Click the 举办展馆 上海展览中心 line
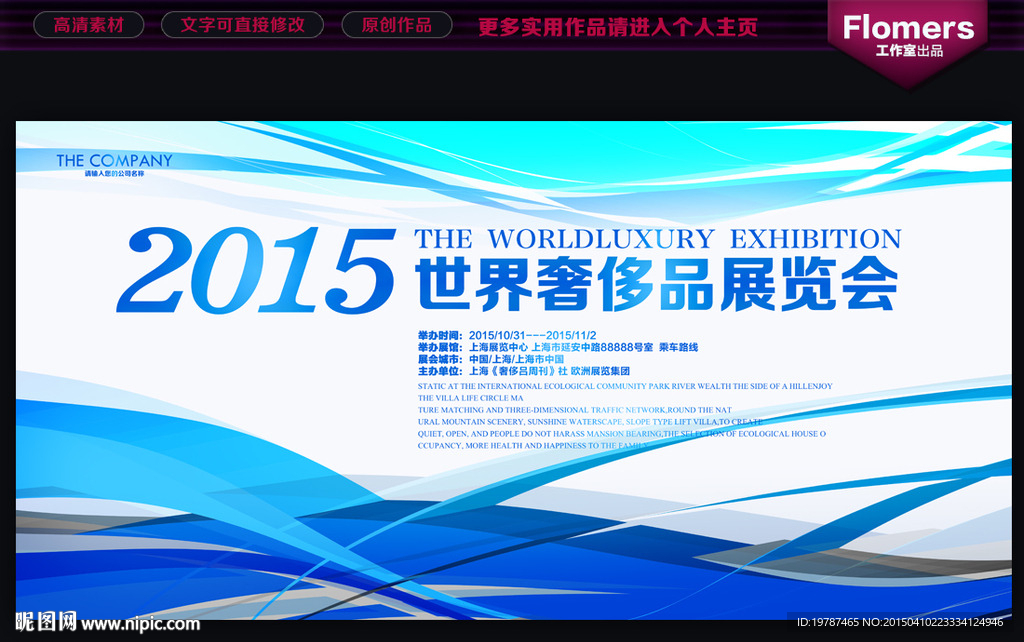The height and width of the screenshot is (642, 1024). (x=558, y=347)
